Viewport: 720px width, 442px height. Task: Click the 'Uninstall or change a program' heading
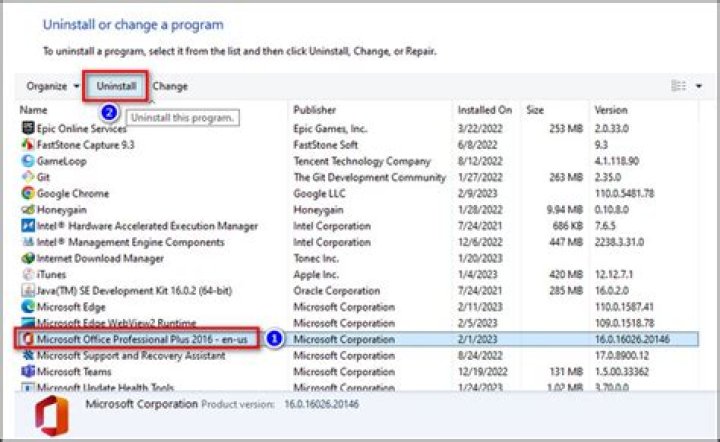tap(133, 25)
